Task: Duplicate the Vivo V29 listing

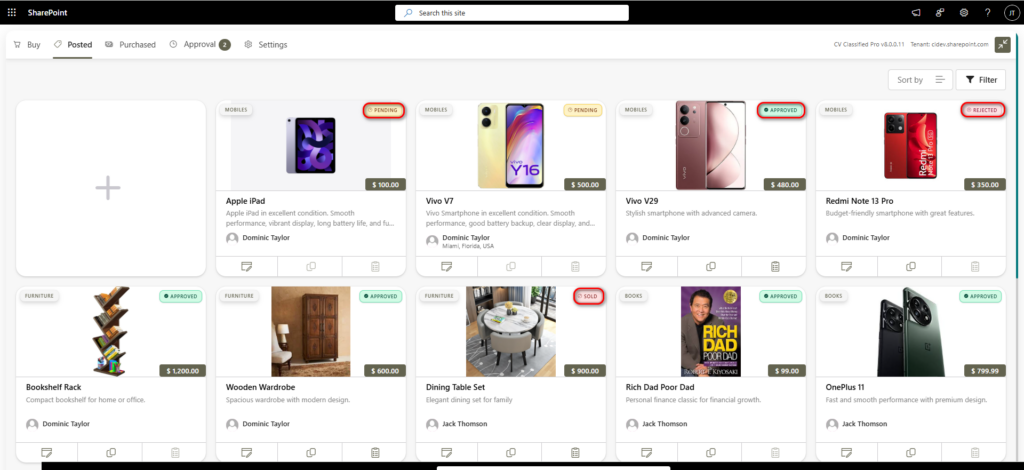Action: (711, 266)
